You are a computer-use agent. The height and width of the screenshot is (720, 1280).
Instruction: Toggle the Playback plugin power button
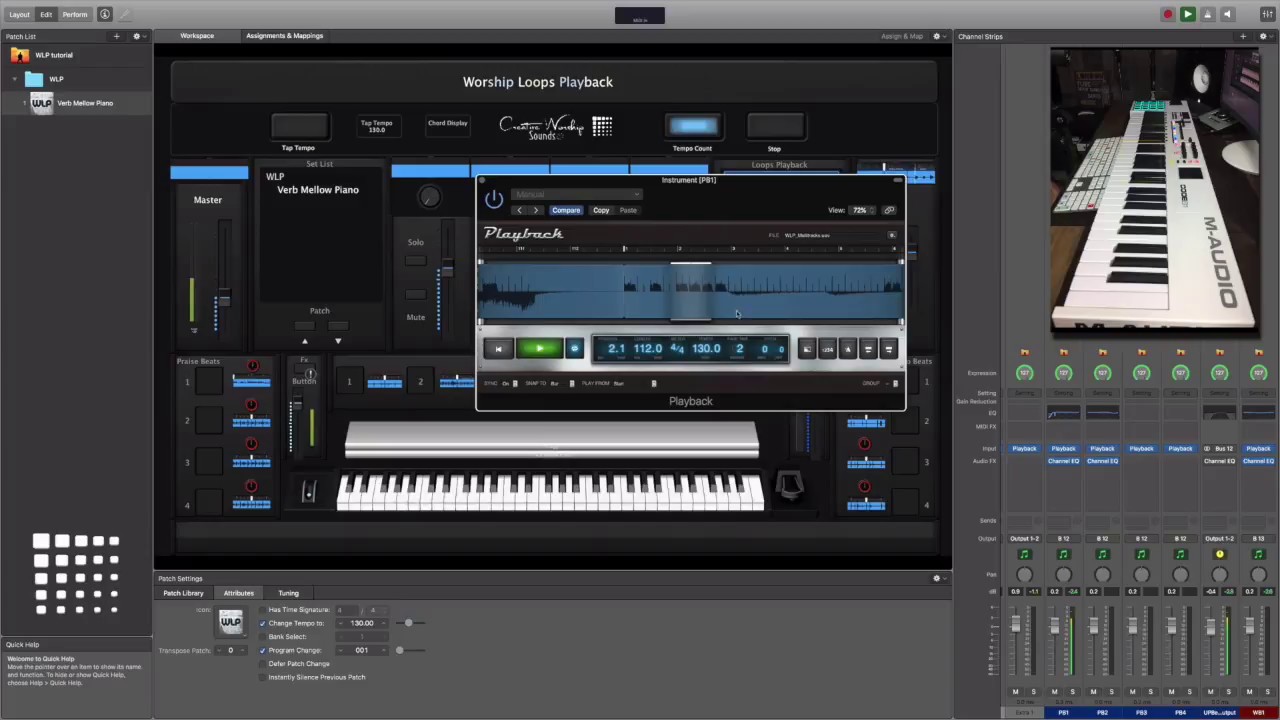coord(494,200)
